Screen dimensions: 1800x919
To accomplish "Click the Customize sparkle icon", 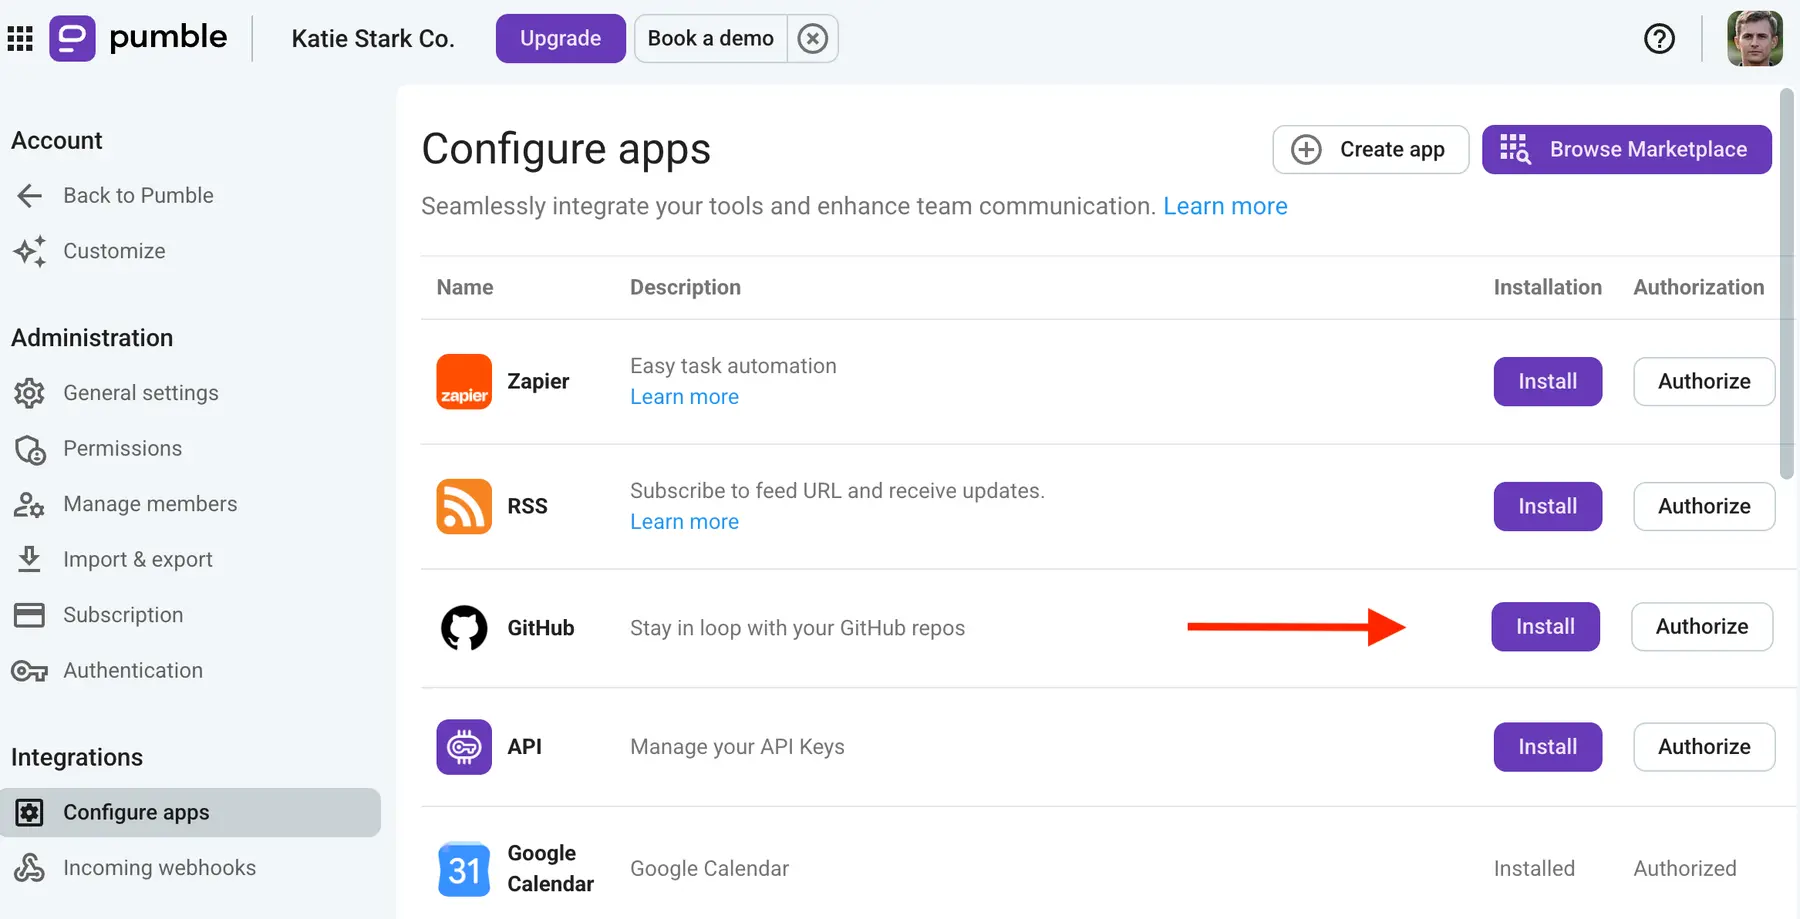I will click(29, 251).
